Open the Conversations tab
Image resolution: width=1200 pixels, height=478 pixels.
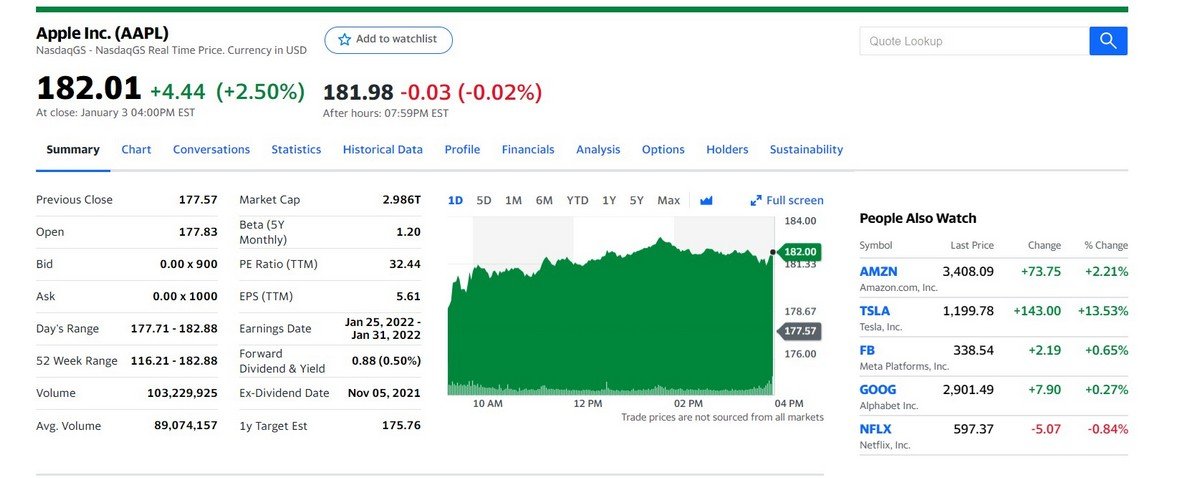(211, 150)
